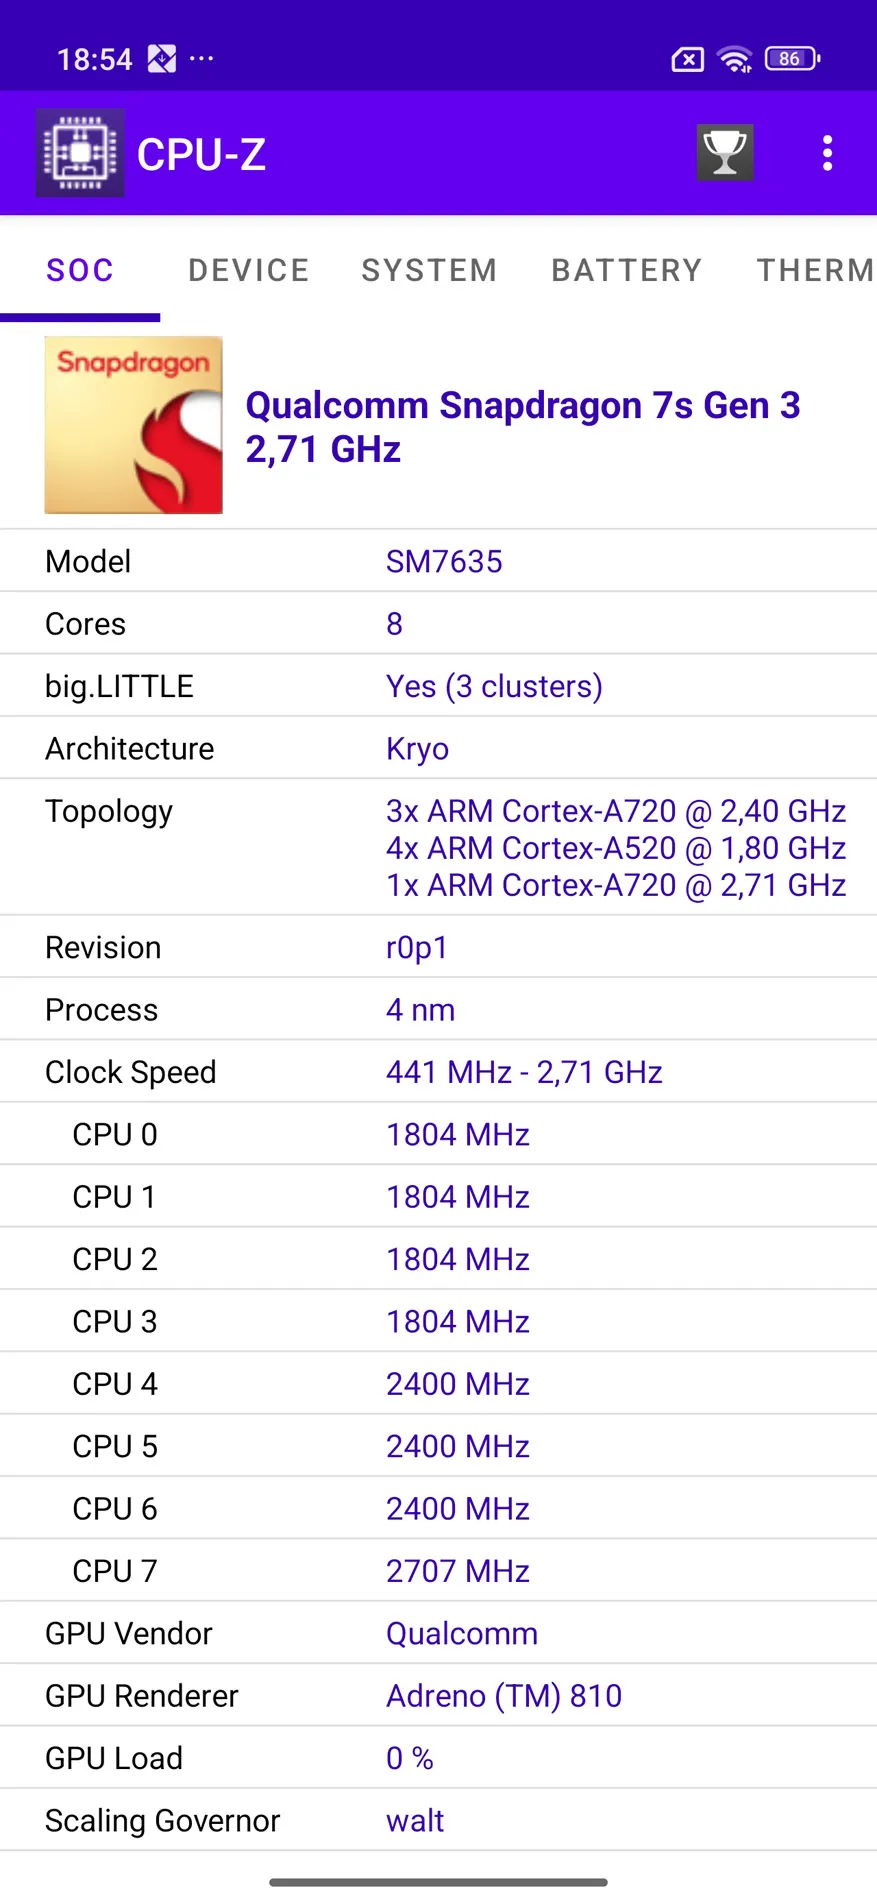Open the trophy benchmark icon
Viewport: 877px width, 1900px height.
click(725, 153)
